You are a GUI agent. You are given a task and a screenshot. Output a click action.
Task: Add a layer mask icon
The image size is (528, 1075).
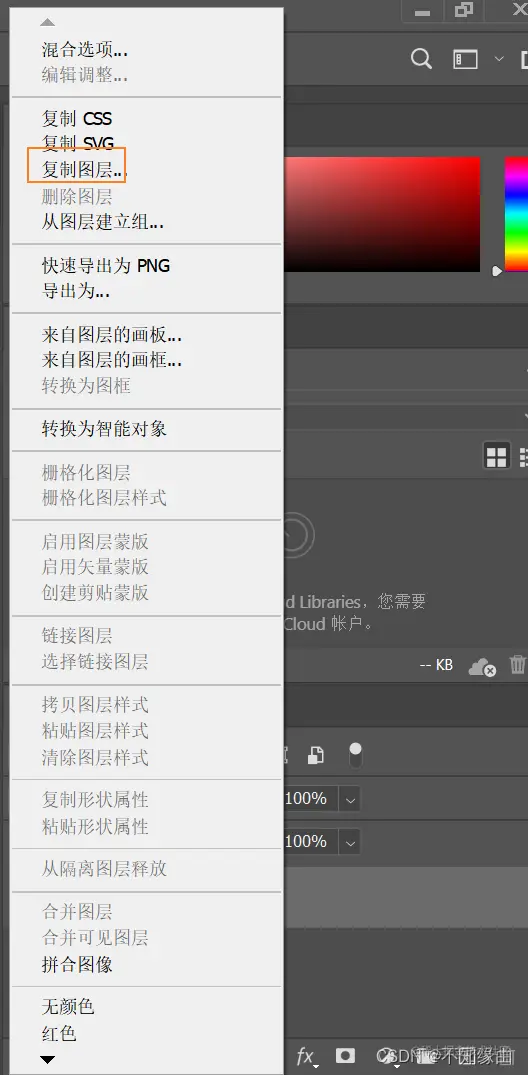click(345, 1055)
